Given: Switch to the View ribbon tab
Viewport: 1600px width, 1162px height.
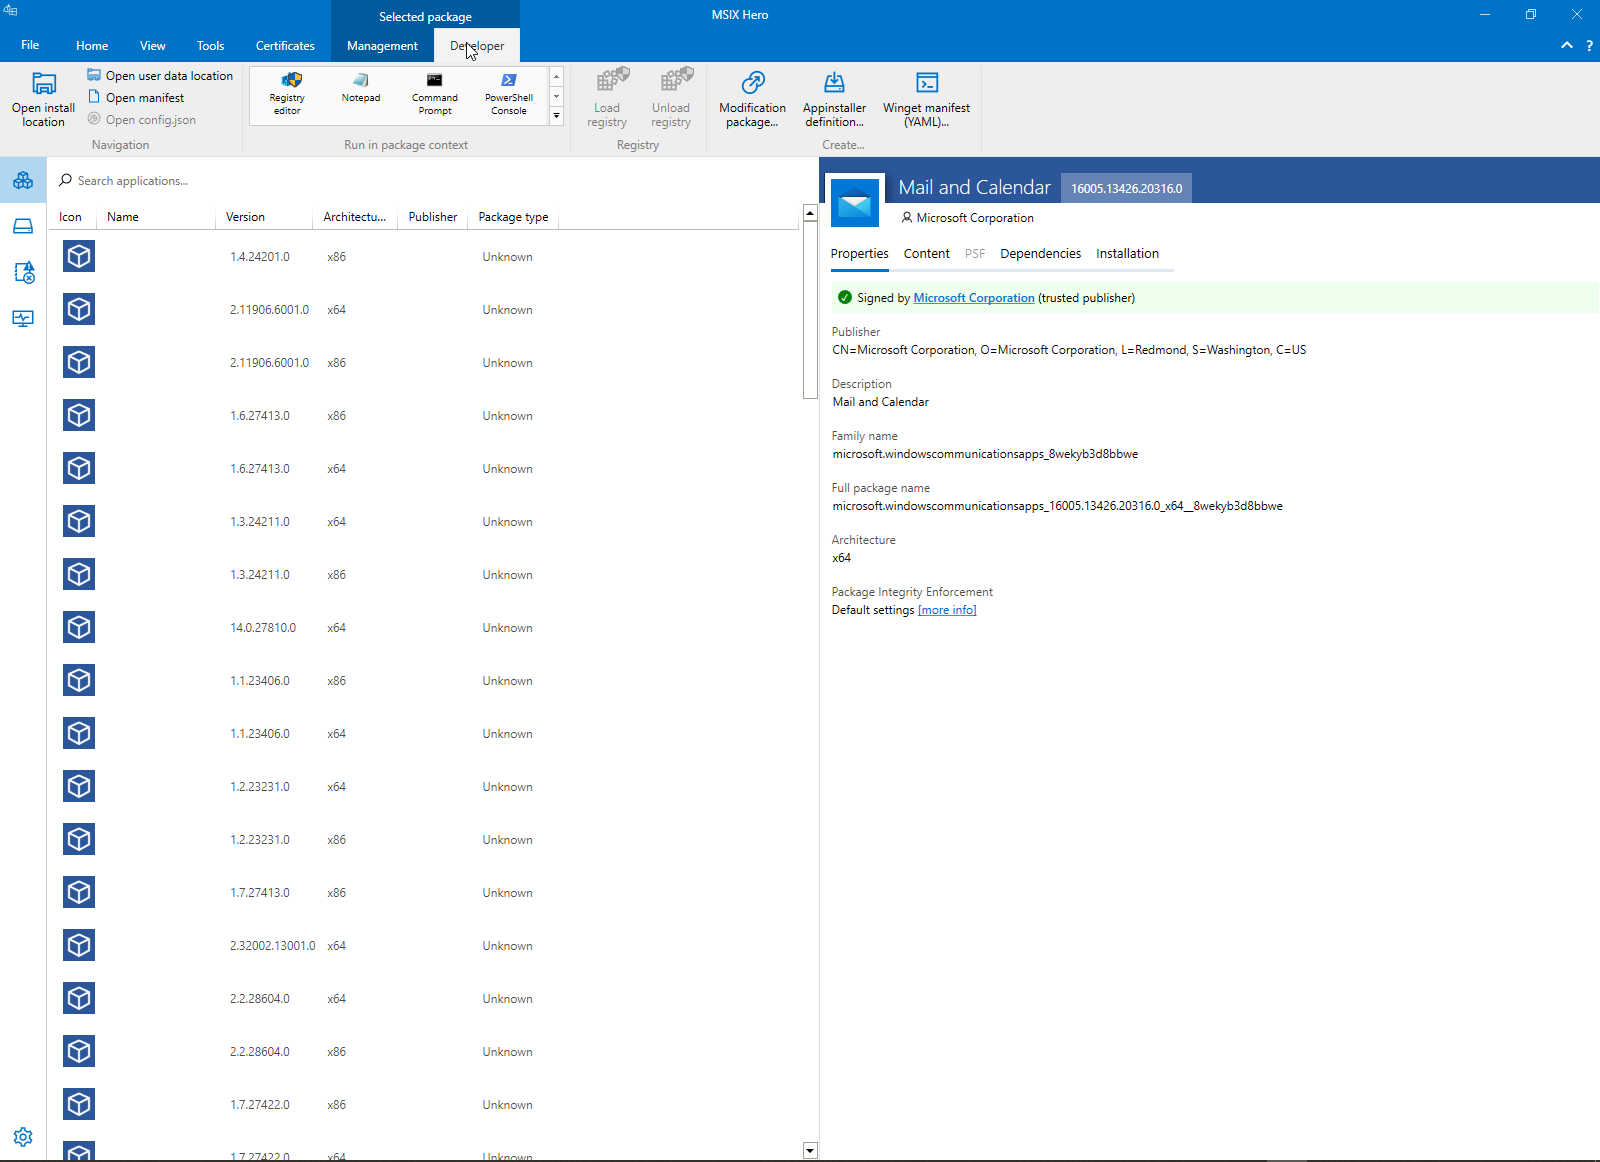Looking at the screenshot, I should pos(153,45).
